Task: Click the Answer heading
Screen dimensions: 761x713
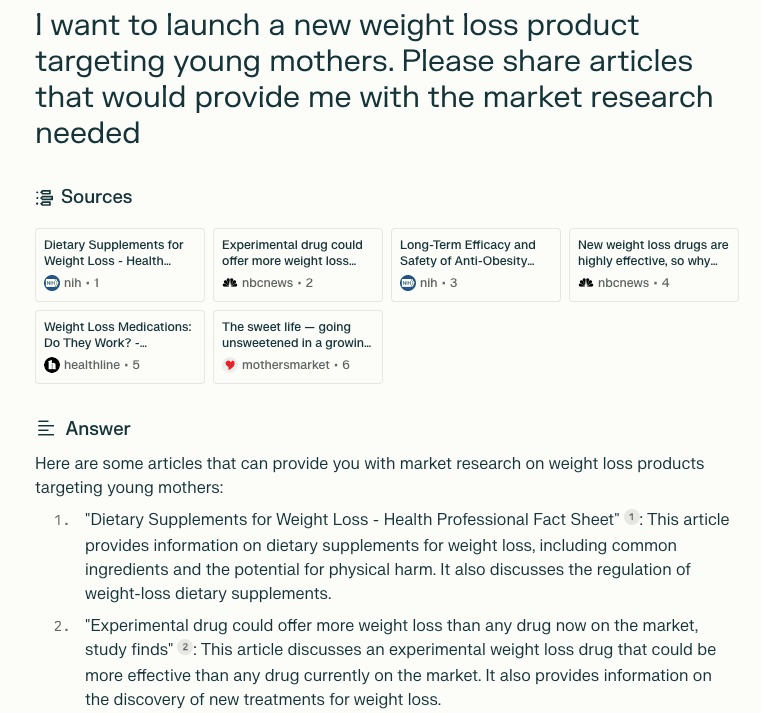Action: (x=98, y=429)
